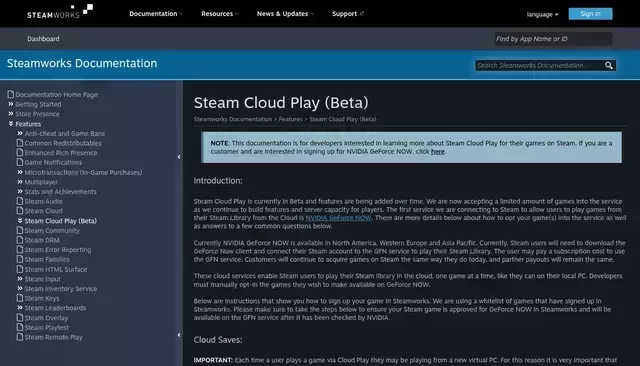Click the Steam Error Reporting page icon

20,249
